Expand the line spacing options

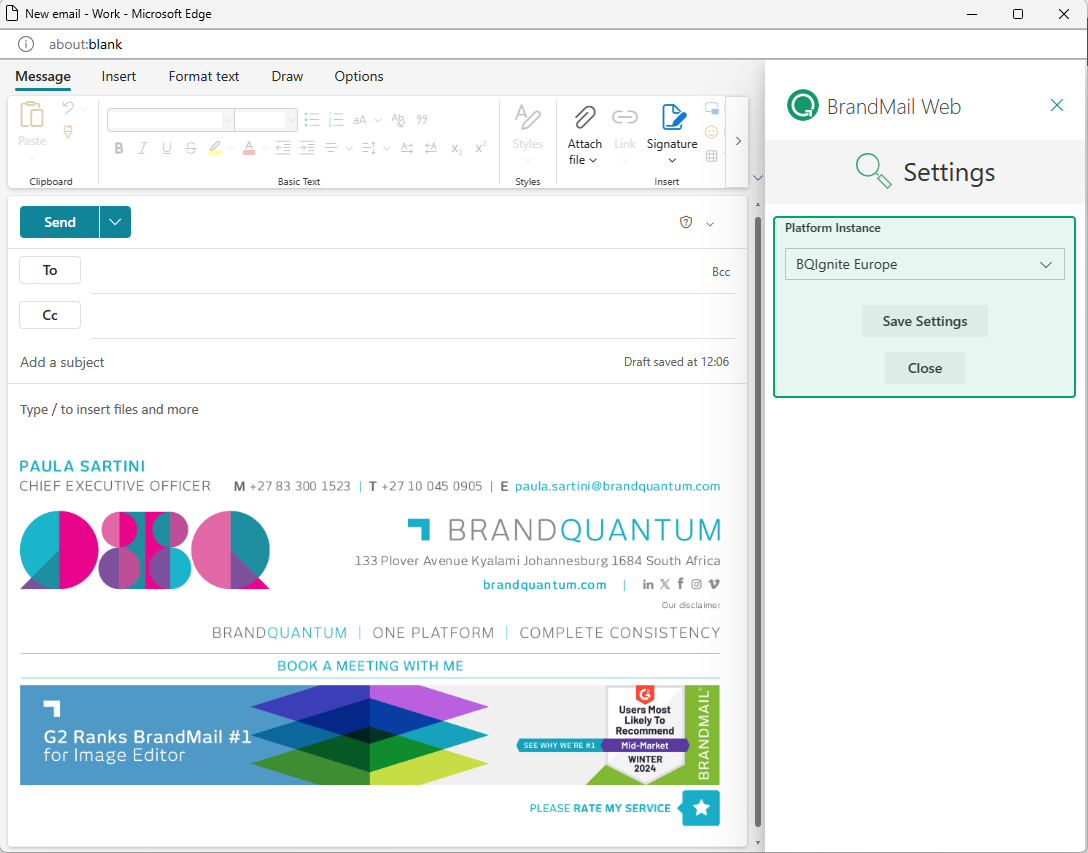pos(387,148)
